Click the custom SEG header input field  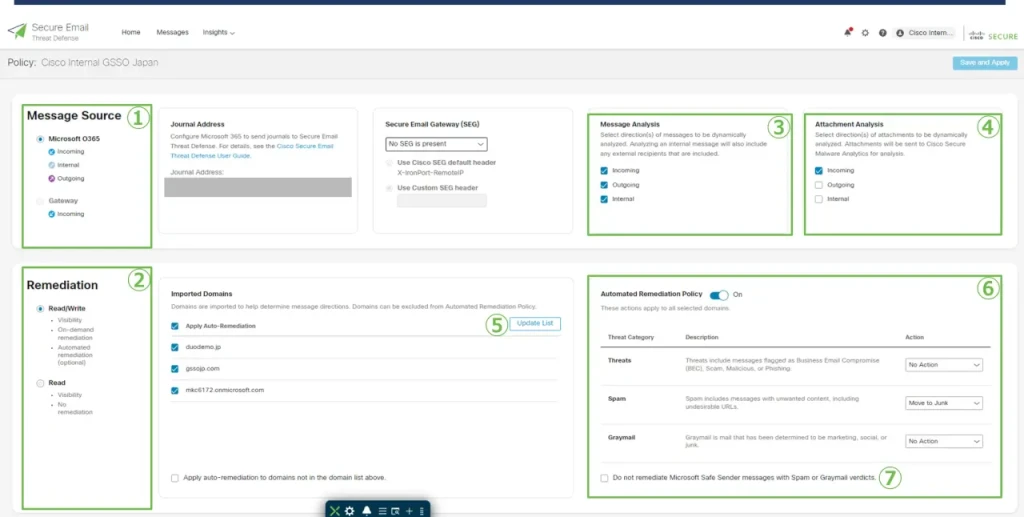[x=442, y=200]
